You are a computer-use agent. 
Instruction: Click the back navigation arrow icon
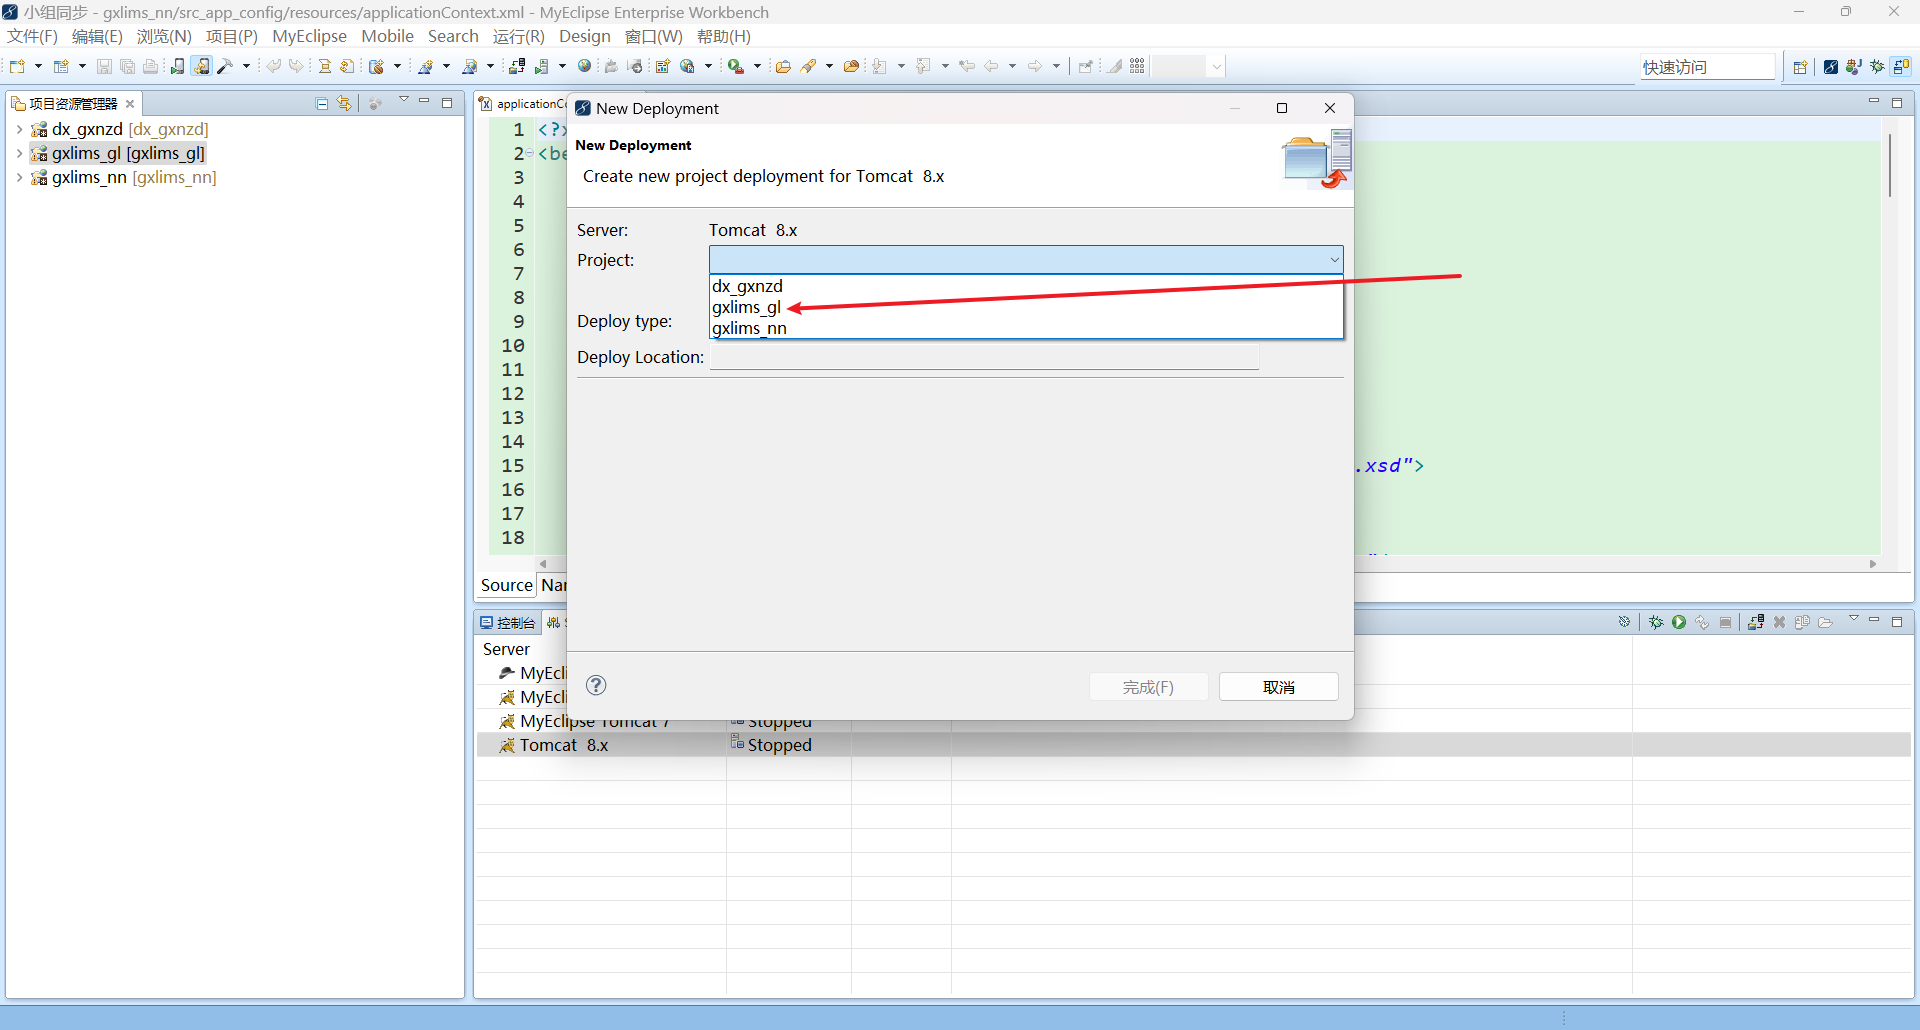(991, 66)
